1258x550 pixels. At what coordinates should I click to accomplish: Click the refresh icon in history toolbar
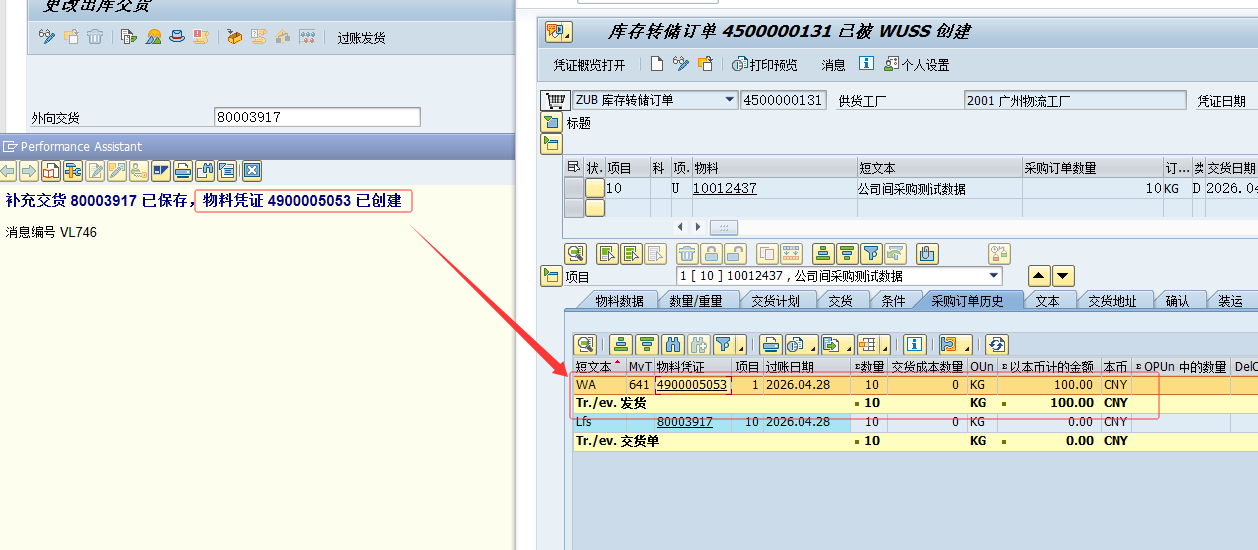(996, 344)
